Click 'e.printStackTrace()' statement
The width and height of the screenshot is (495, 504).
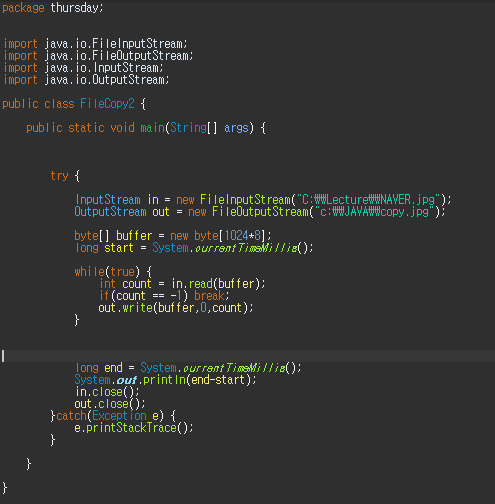tap(134, 428)
